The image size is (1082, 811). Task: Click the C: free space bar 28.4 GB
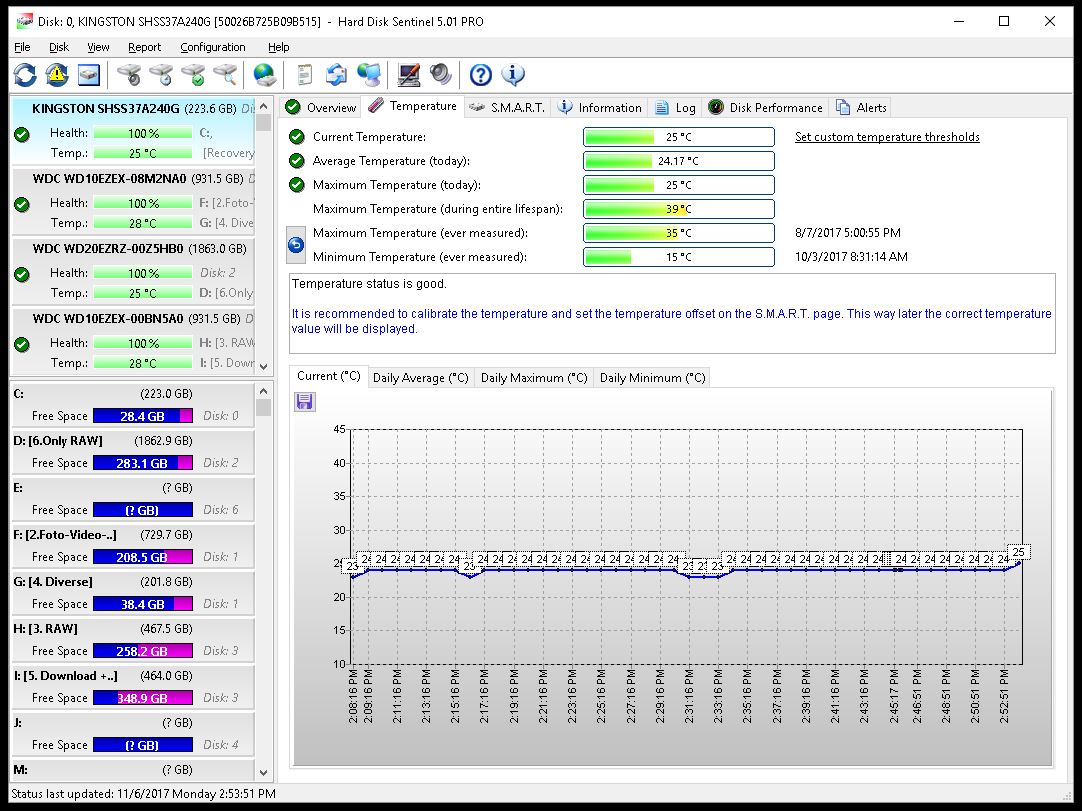coord(143,416)
